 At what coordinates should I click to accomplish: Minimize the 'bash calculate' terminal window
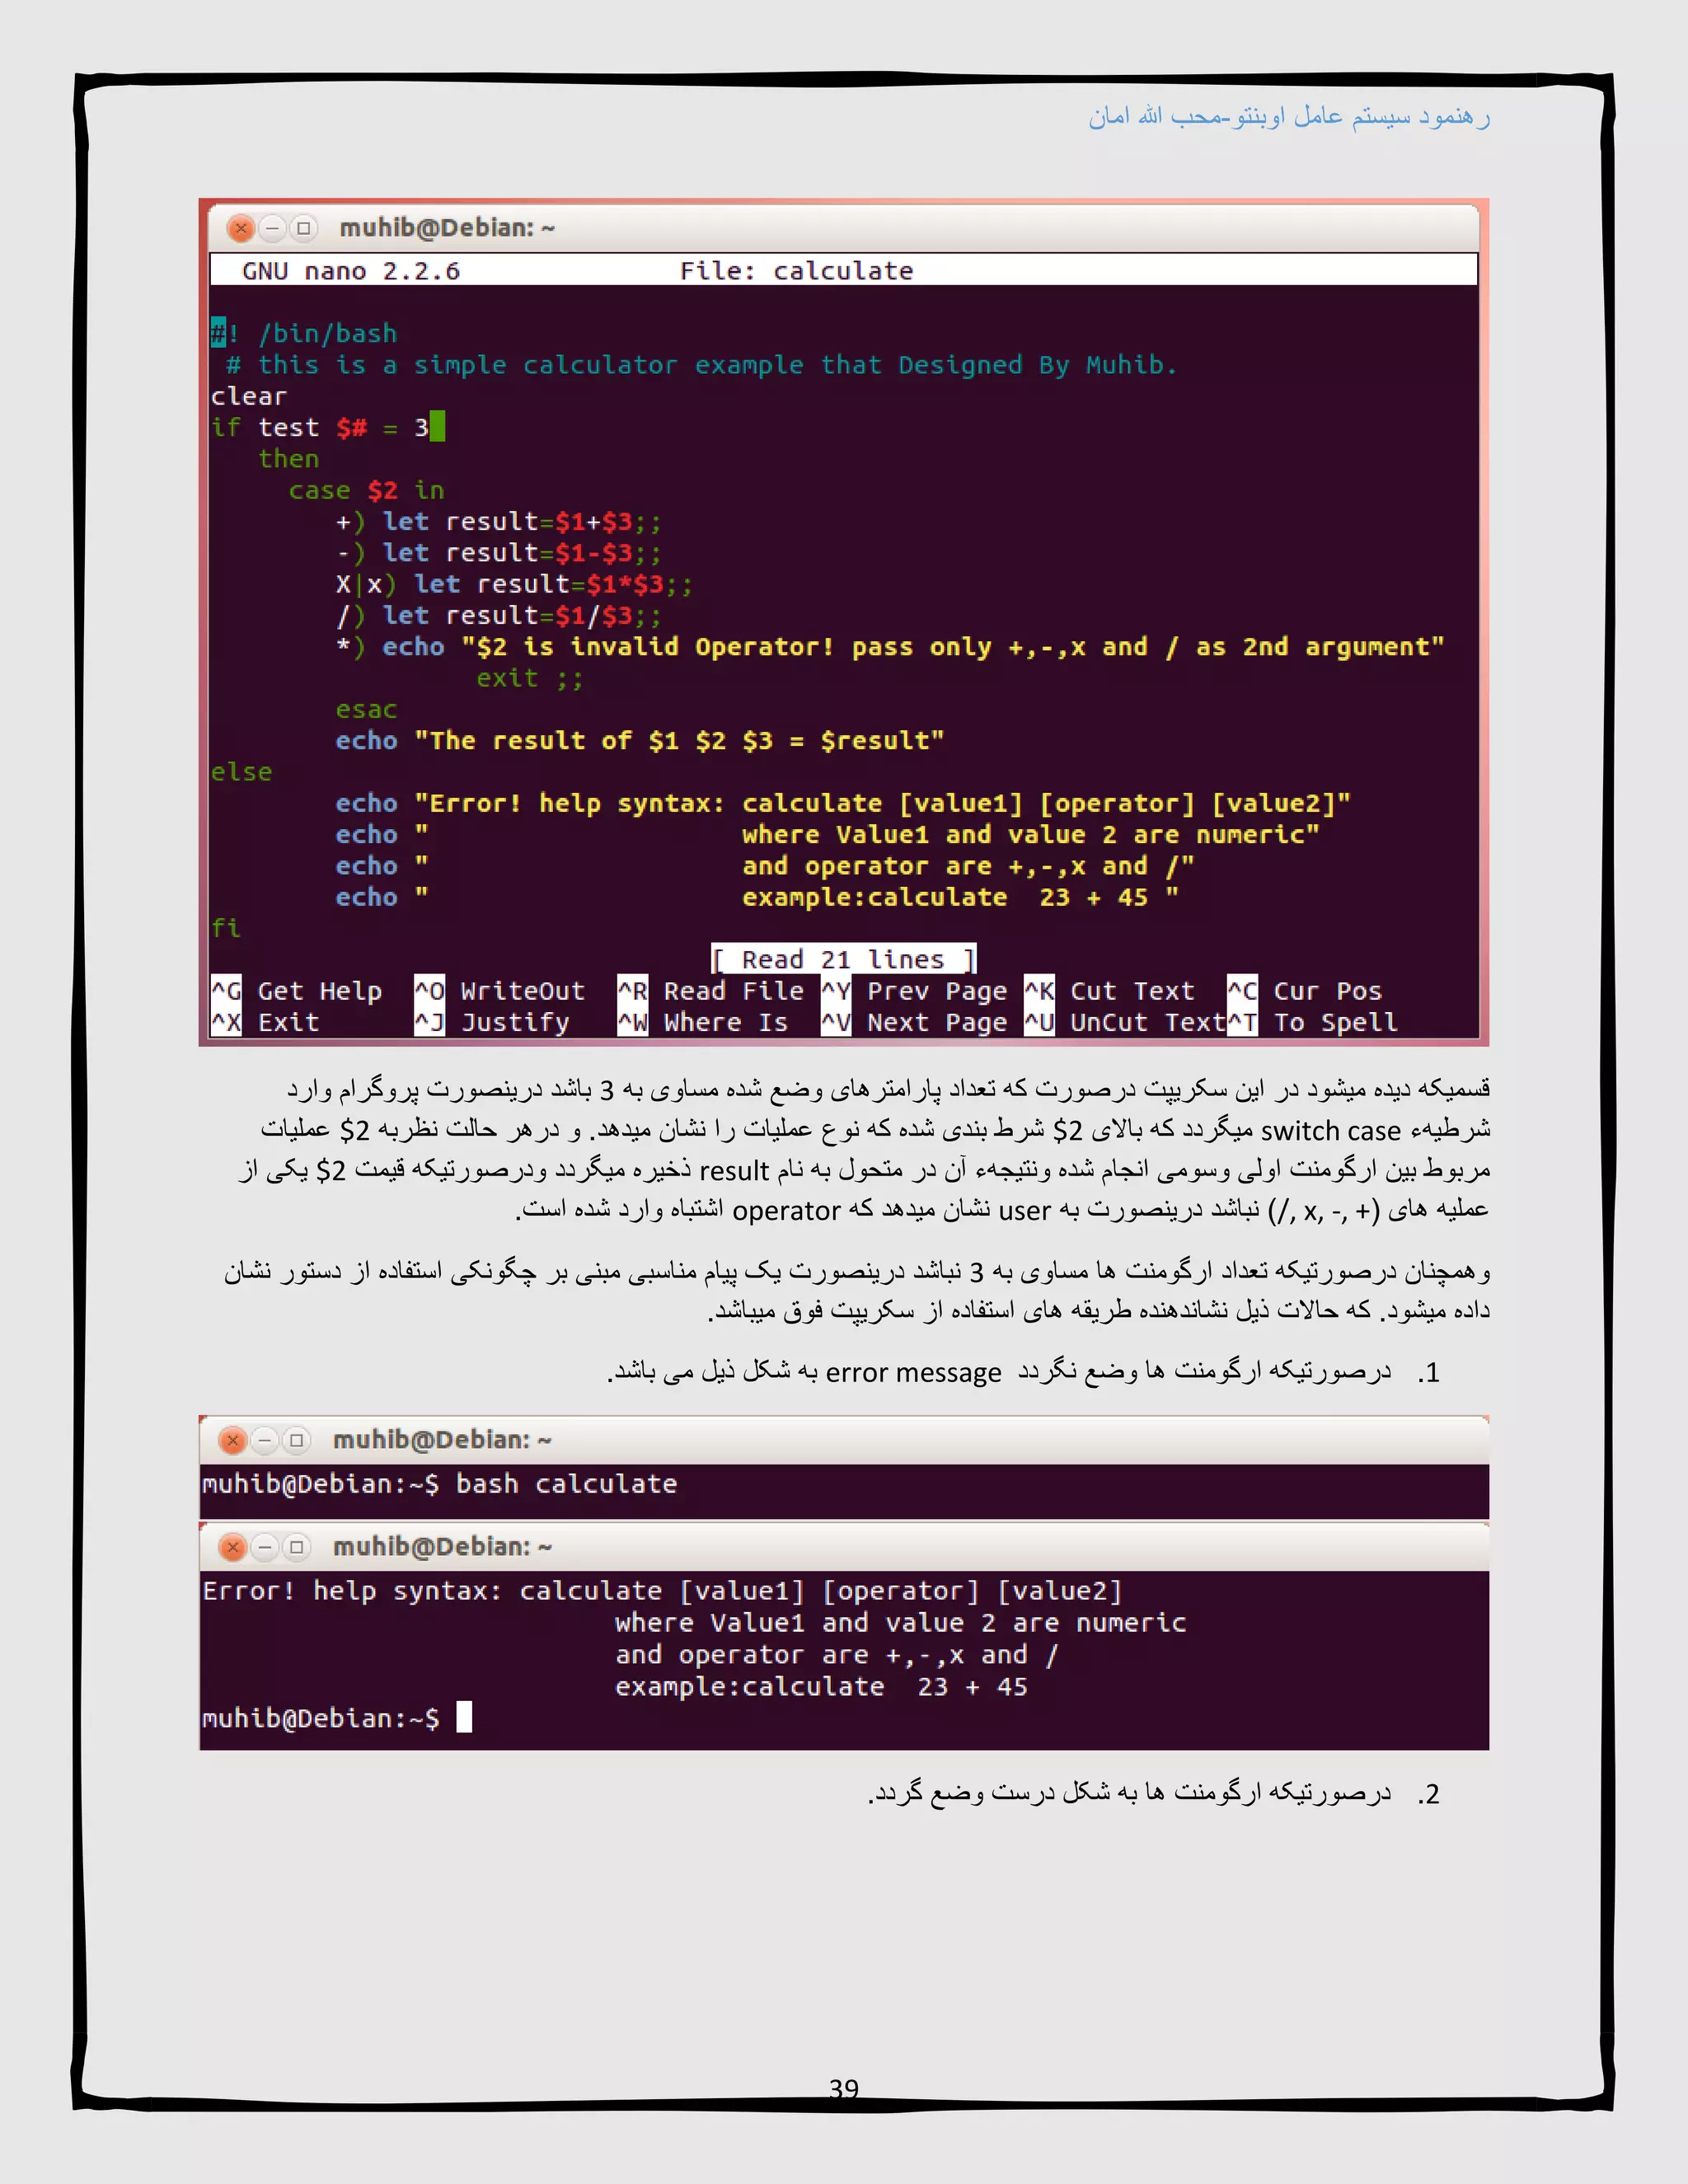(264, 1440)
